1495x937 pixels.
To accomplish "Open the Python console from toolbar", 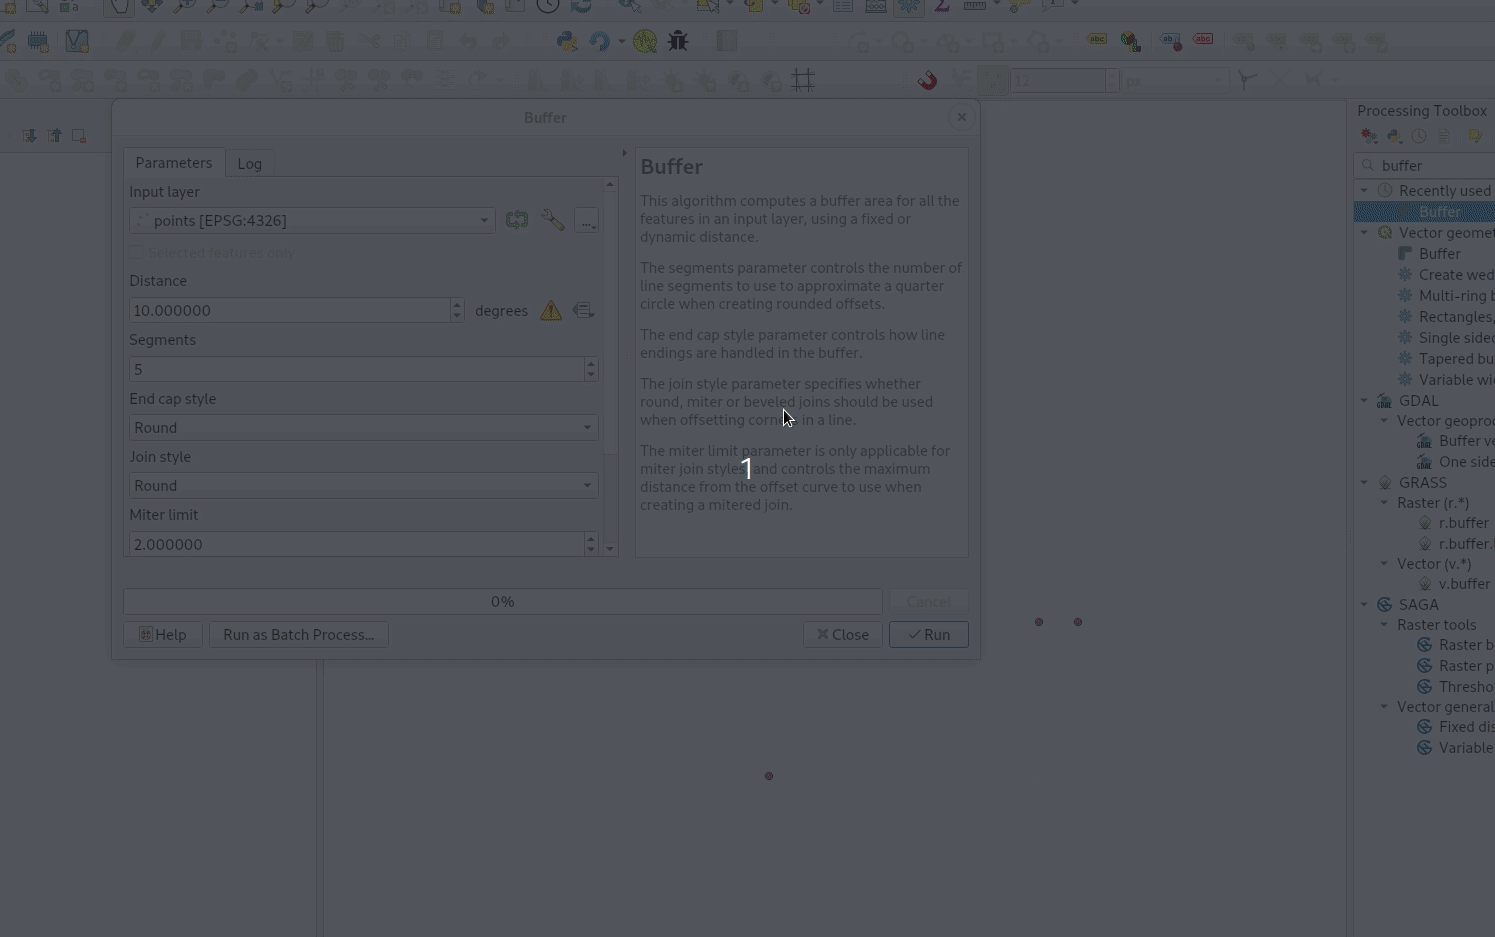I will tap(567, 41).
